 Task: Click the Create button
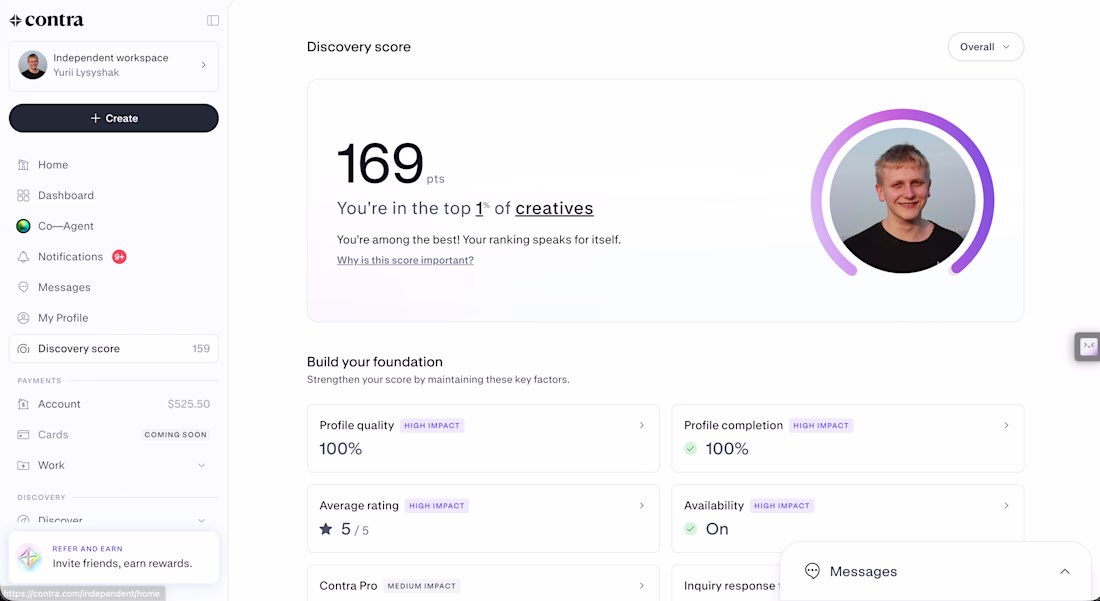coord(114,118)
